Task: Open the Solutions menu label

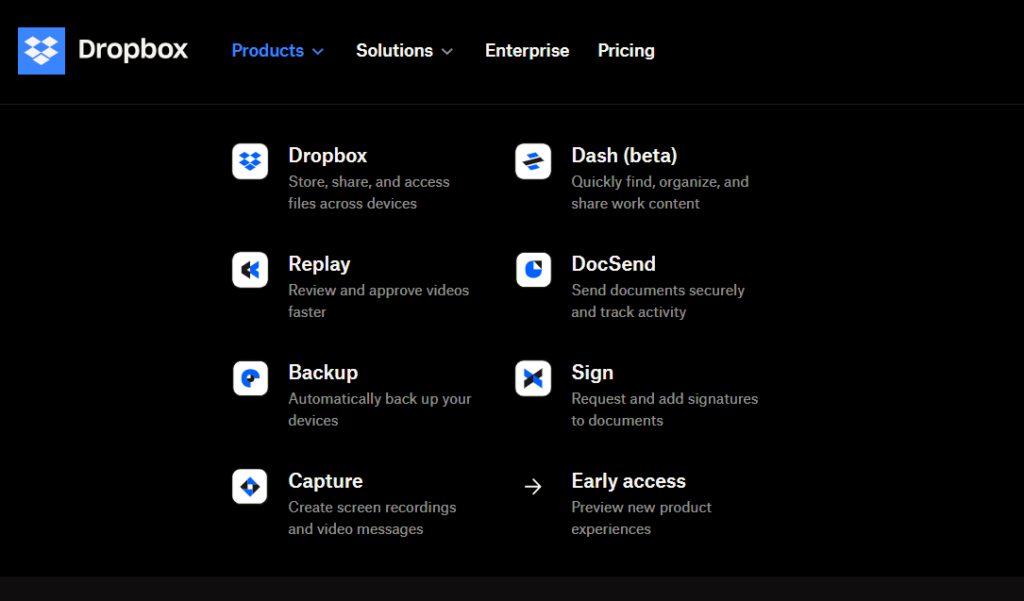Action: 394,50
